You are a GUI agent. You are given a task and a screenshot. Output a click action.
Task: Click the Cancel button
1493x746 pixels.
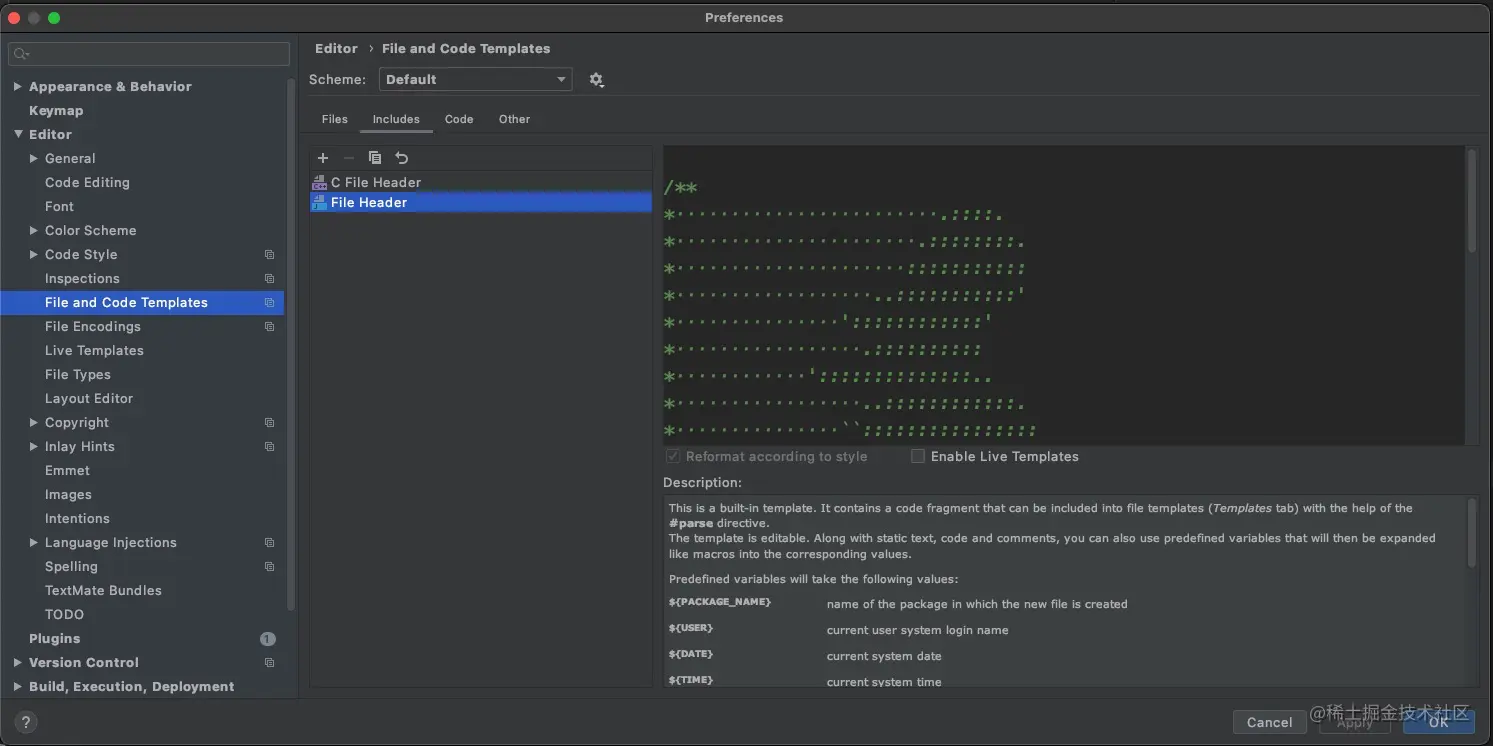coord(1270,722)
